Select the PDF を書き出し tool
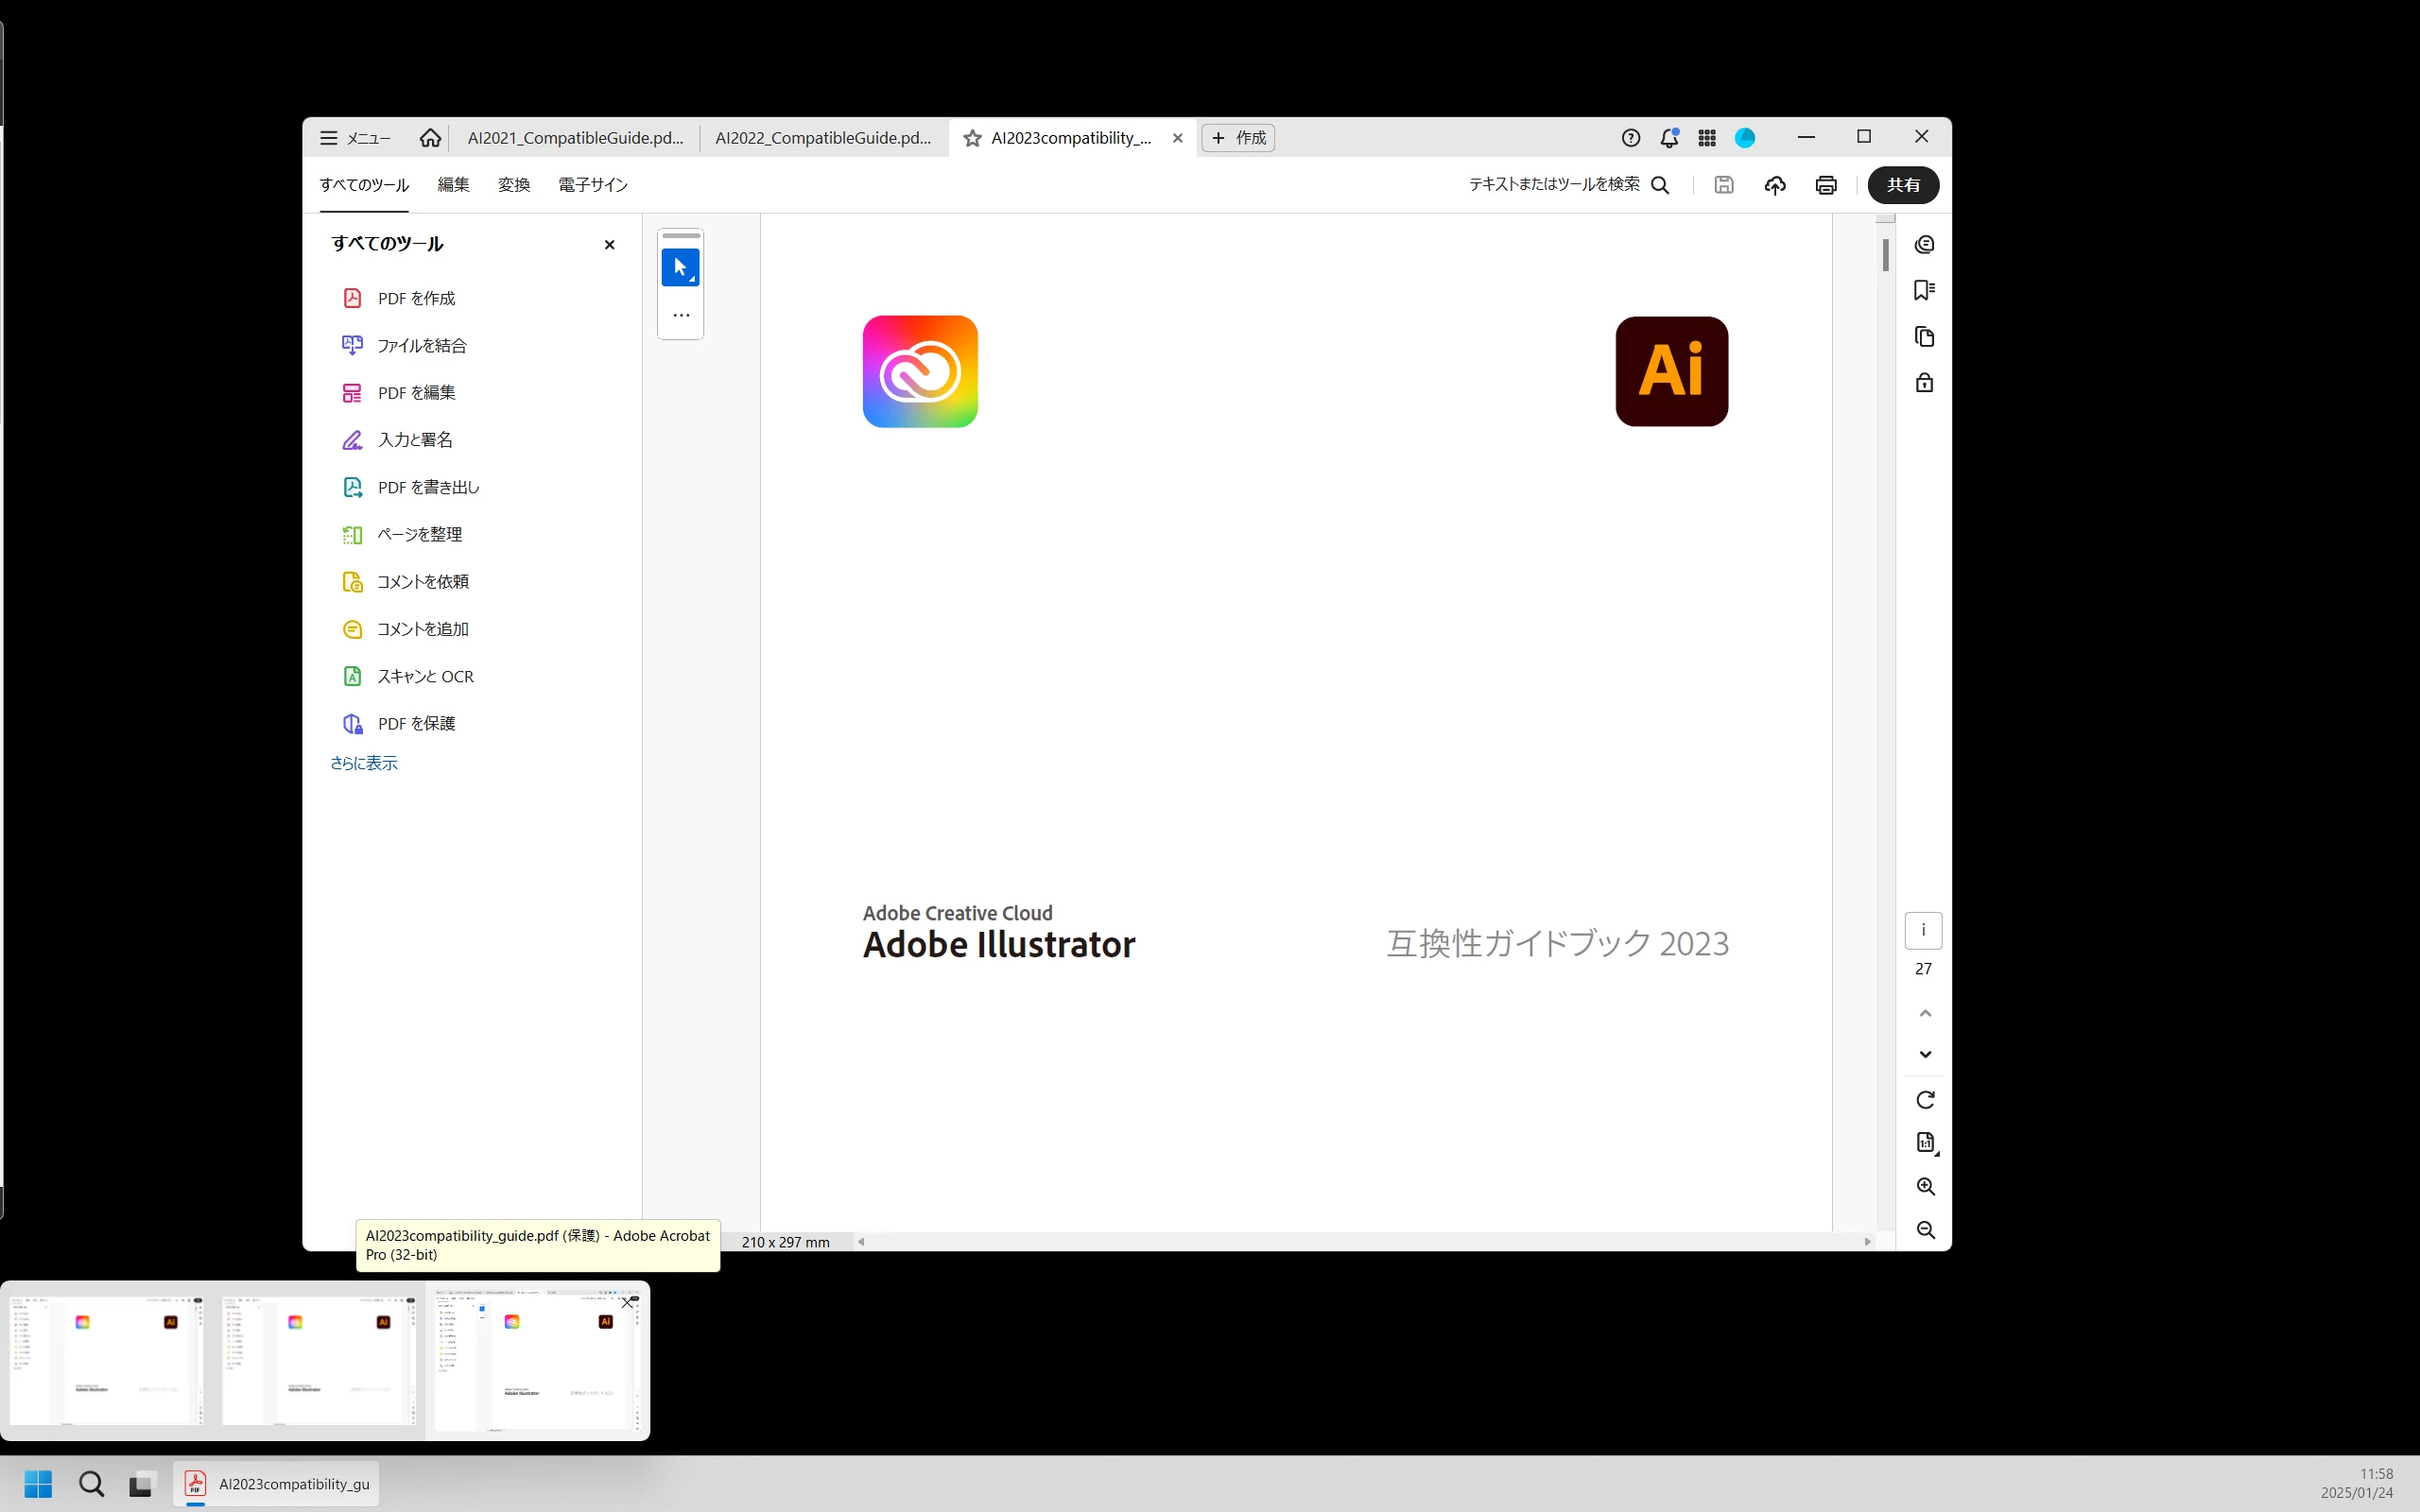 [x=428, y=487]
